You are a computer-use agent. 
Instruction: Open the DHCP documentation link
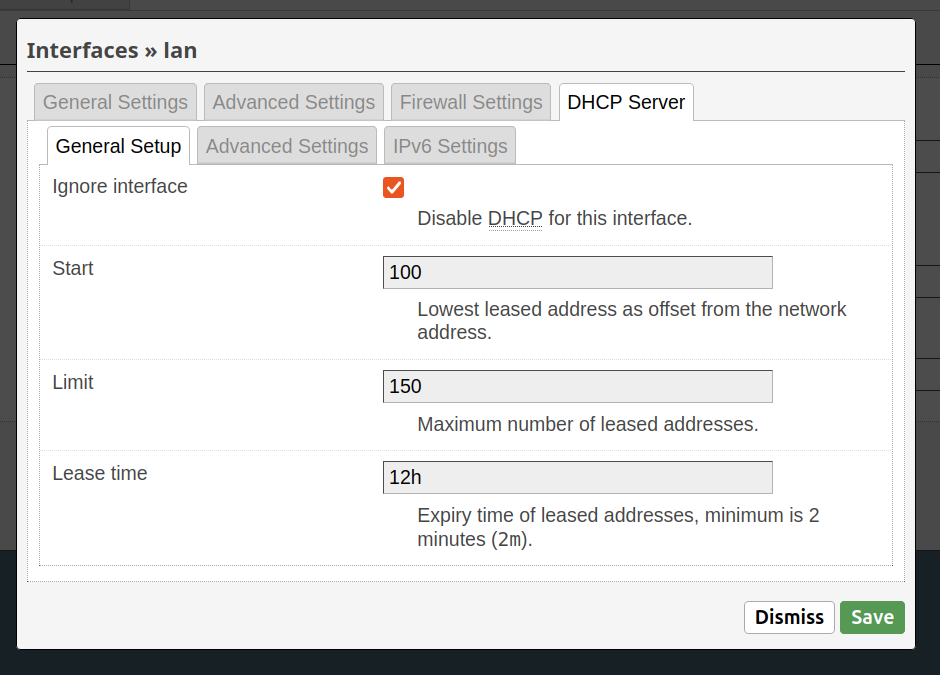[515, 218]
